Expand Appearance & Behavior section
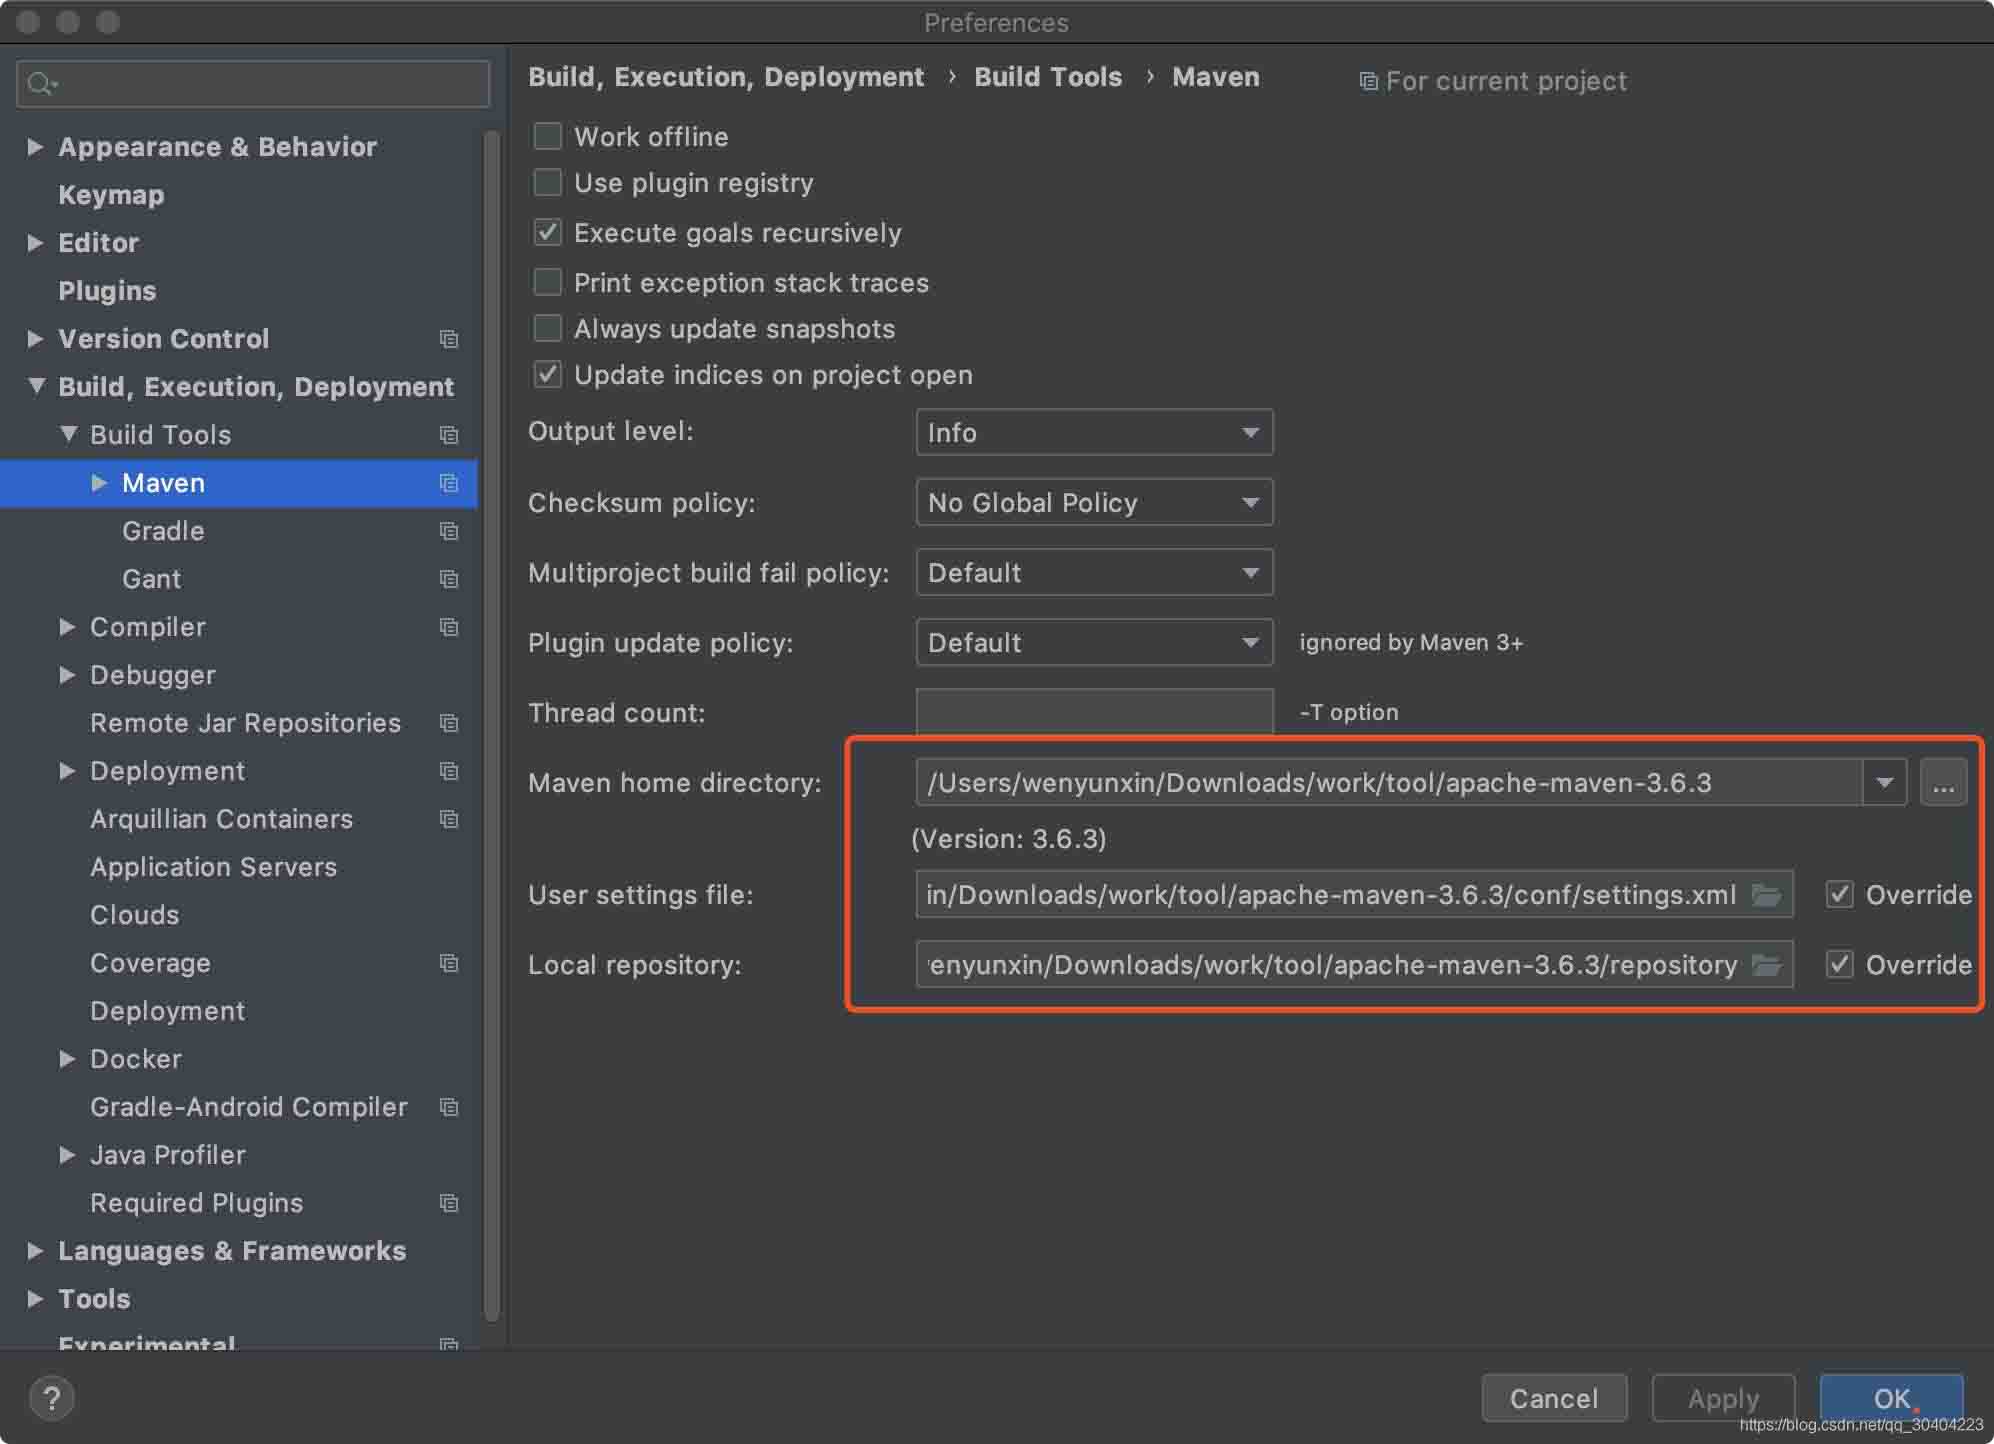 35,147
